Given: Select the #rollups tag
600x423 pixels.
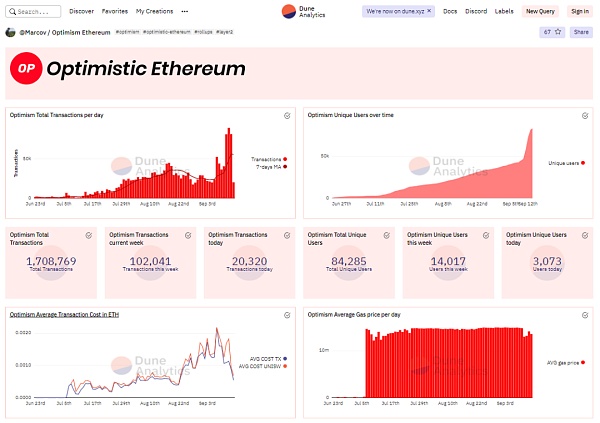Looking at the screenshot, I should coord(203,32).
